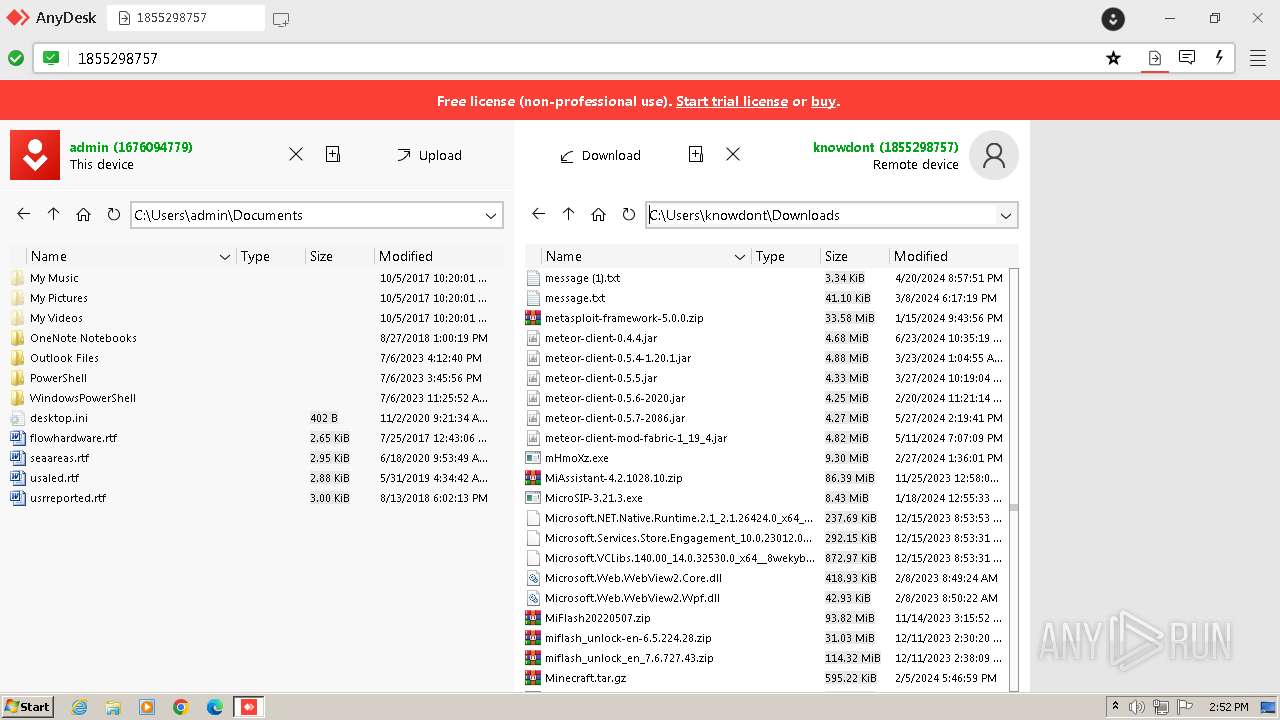1280x720 pixels.
Task: Expand remote path dropdown for Downloads
Action: click(x=1006, y=215)
